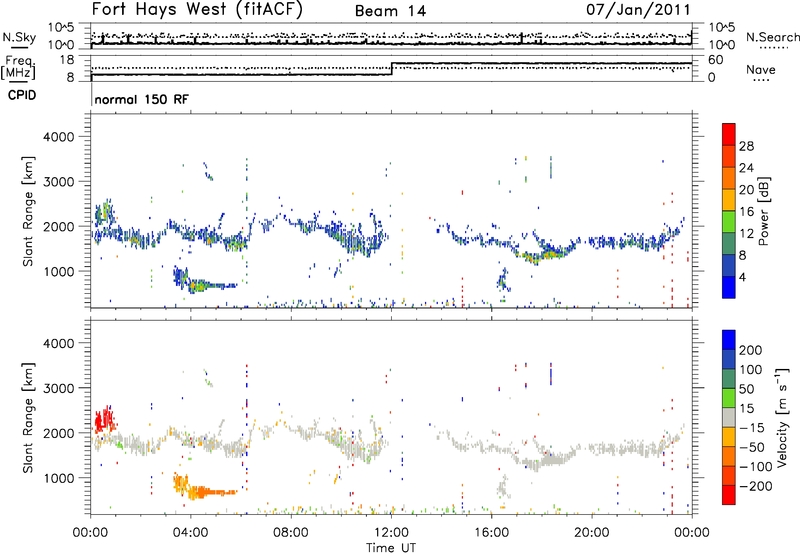
Task: Click the velocity panel 'Slant Range [km]' label
Action: [28, 417]
